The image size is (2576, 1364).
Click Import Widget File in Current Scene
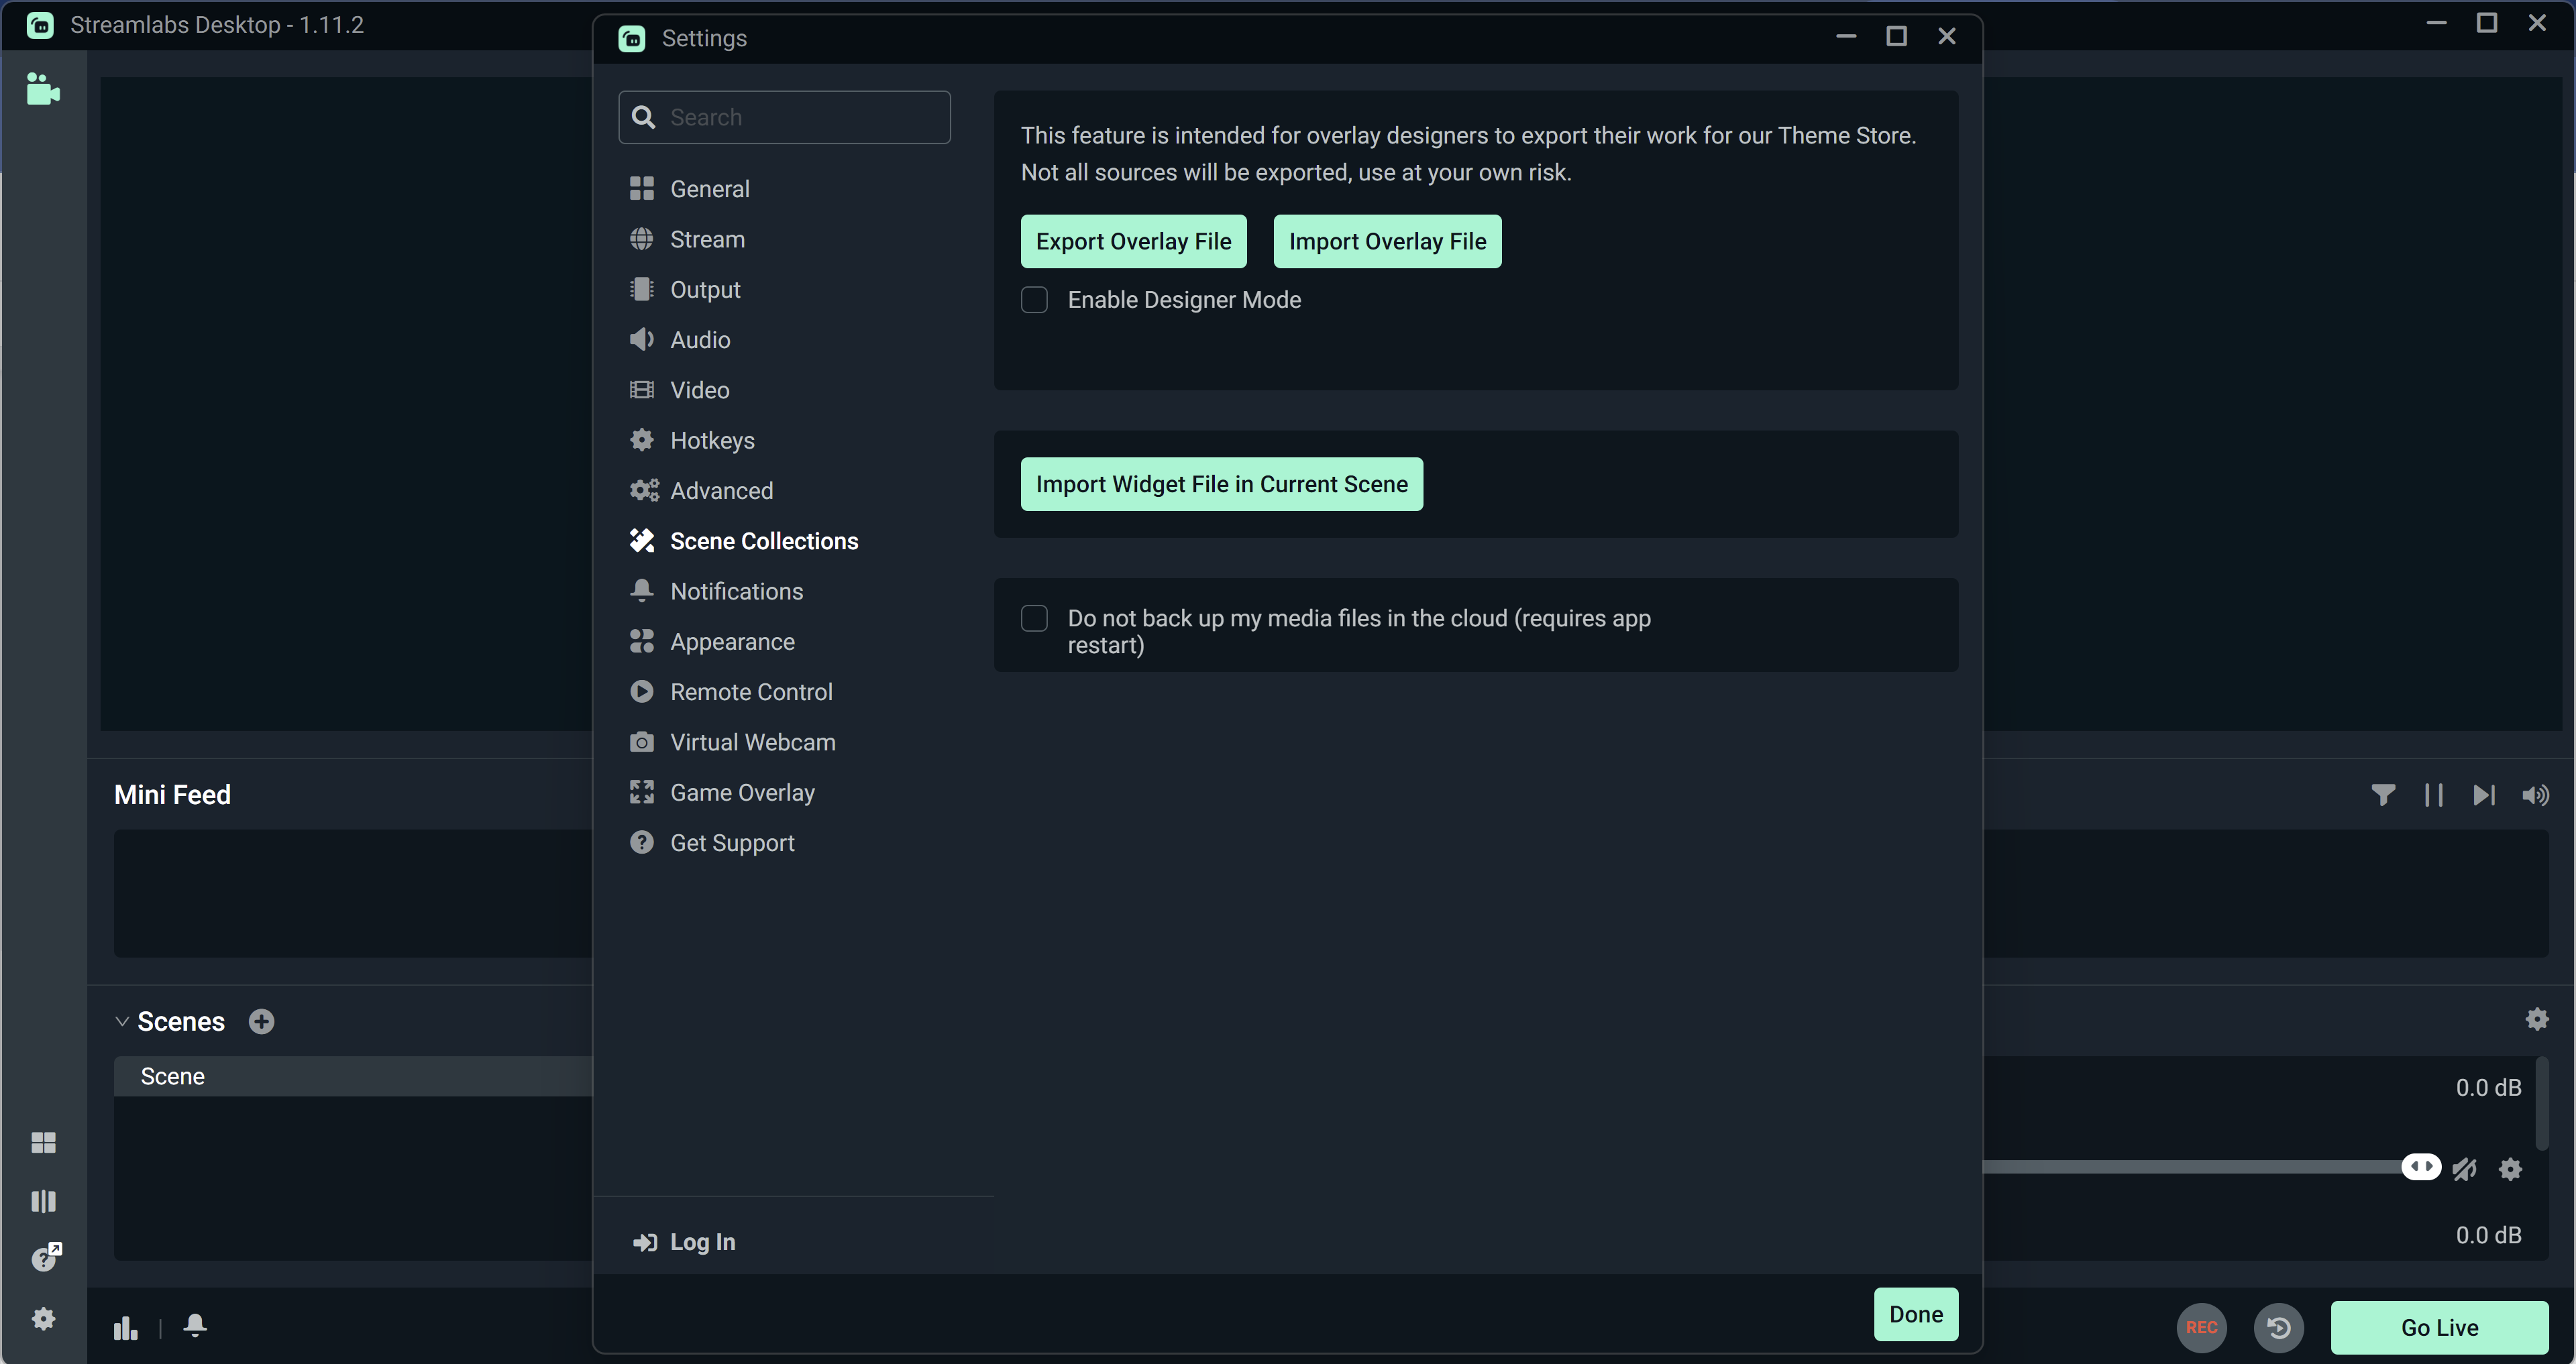(x=1222, y=484)
